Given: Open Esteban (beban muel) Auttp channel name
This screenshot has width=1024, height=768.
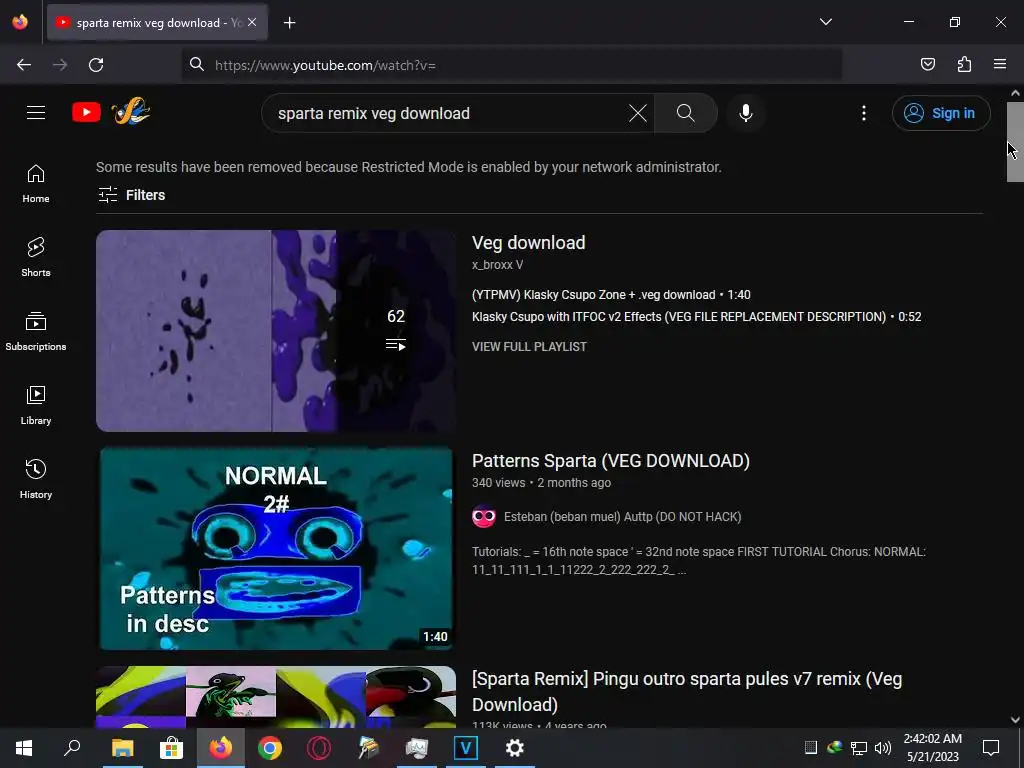Looking at the screenshot, I should point(622,517).
